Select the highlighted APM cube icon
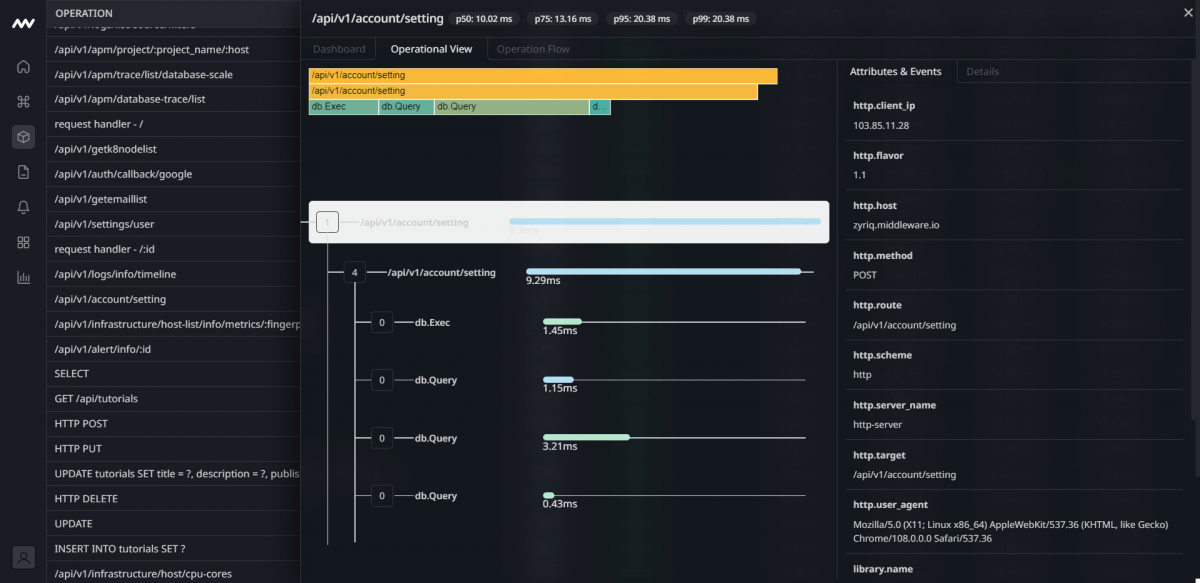 (x=23, y=136)
